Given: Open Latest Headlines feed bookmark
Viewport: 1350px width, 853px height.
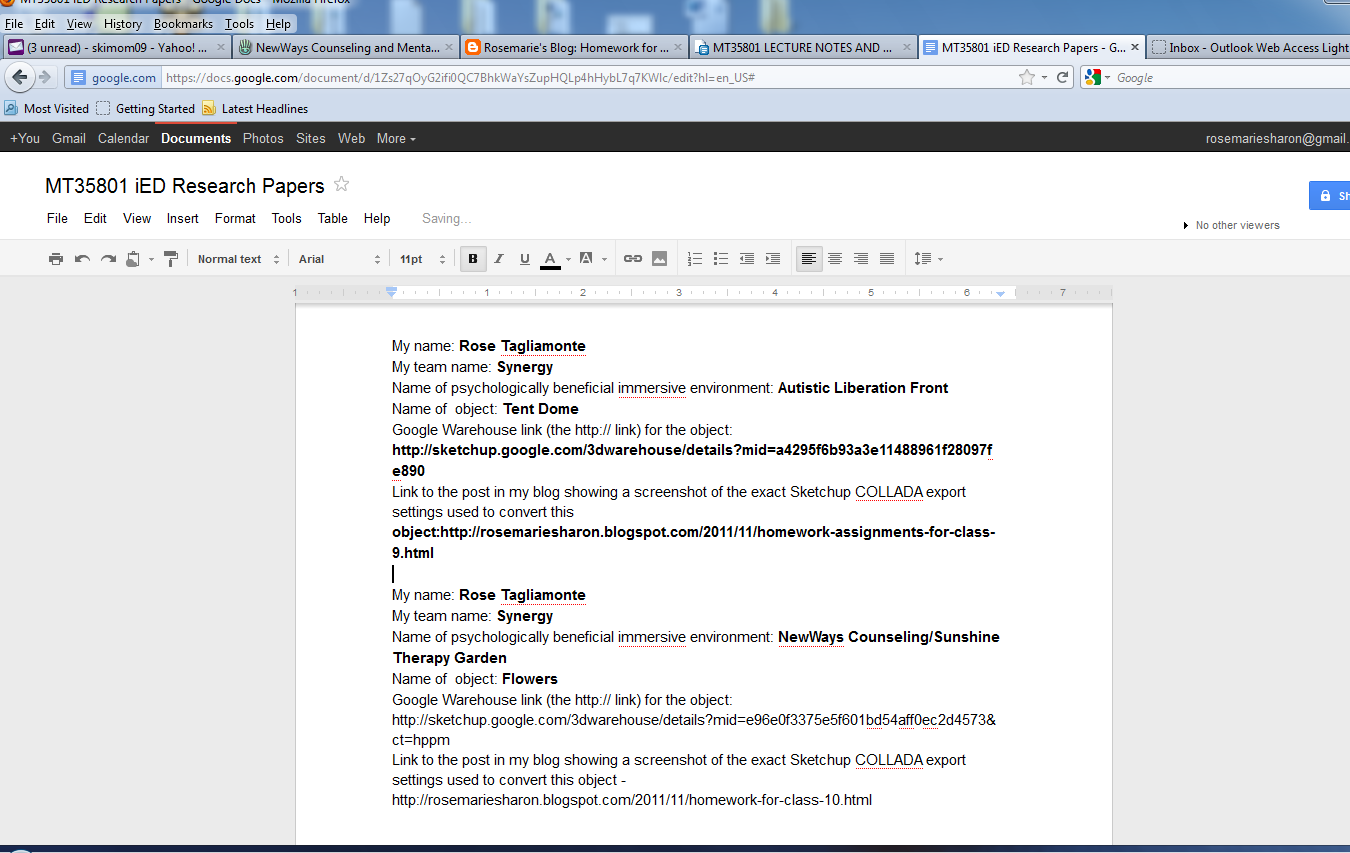Looking at the screenshot, I should (255, 108).
